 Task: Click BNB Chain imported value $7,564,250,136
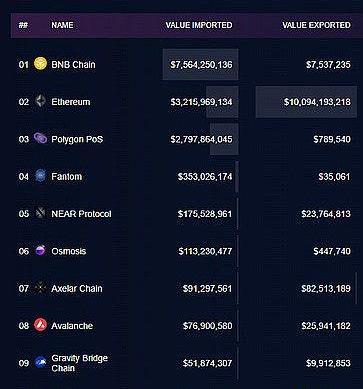coord(201,65)
